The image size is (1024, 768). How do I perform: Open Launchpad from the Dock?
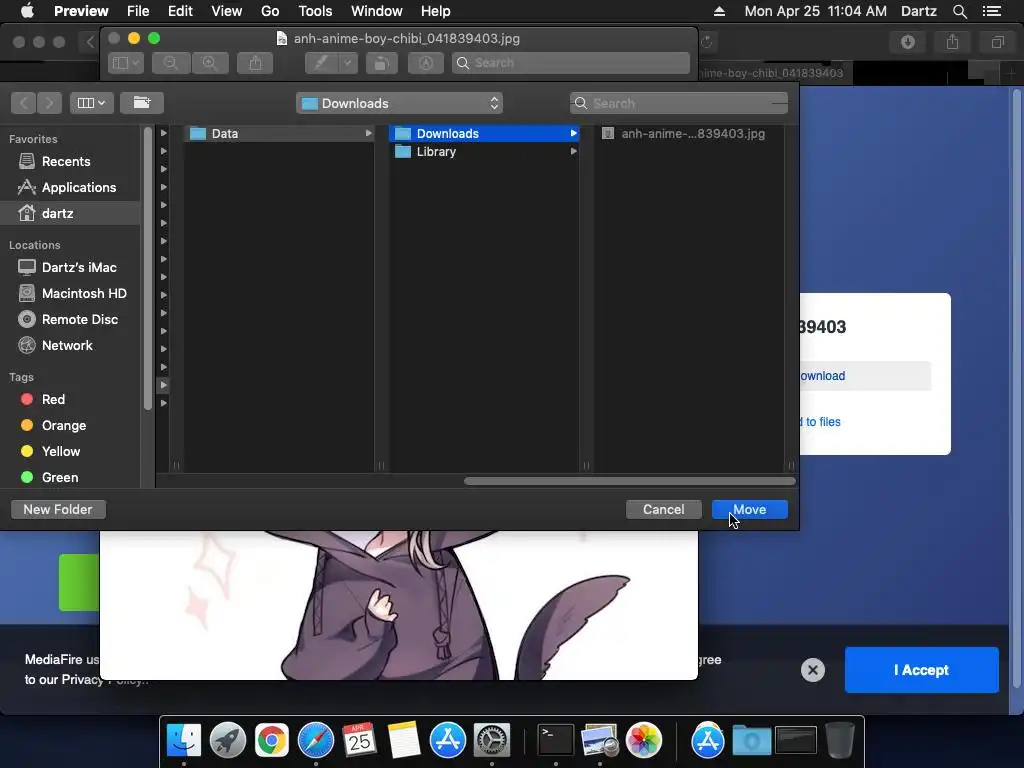[228, 740]
